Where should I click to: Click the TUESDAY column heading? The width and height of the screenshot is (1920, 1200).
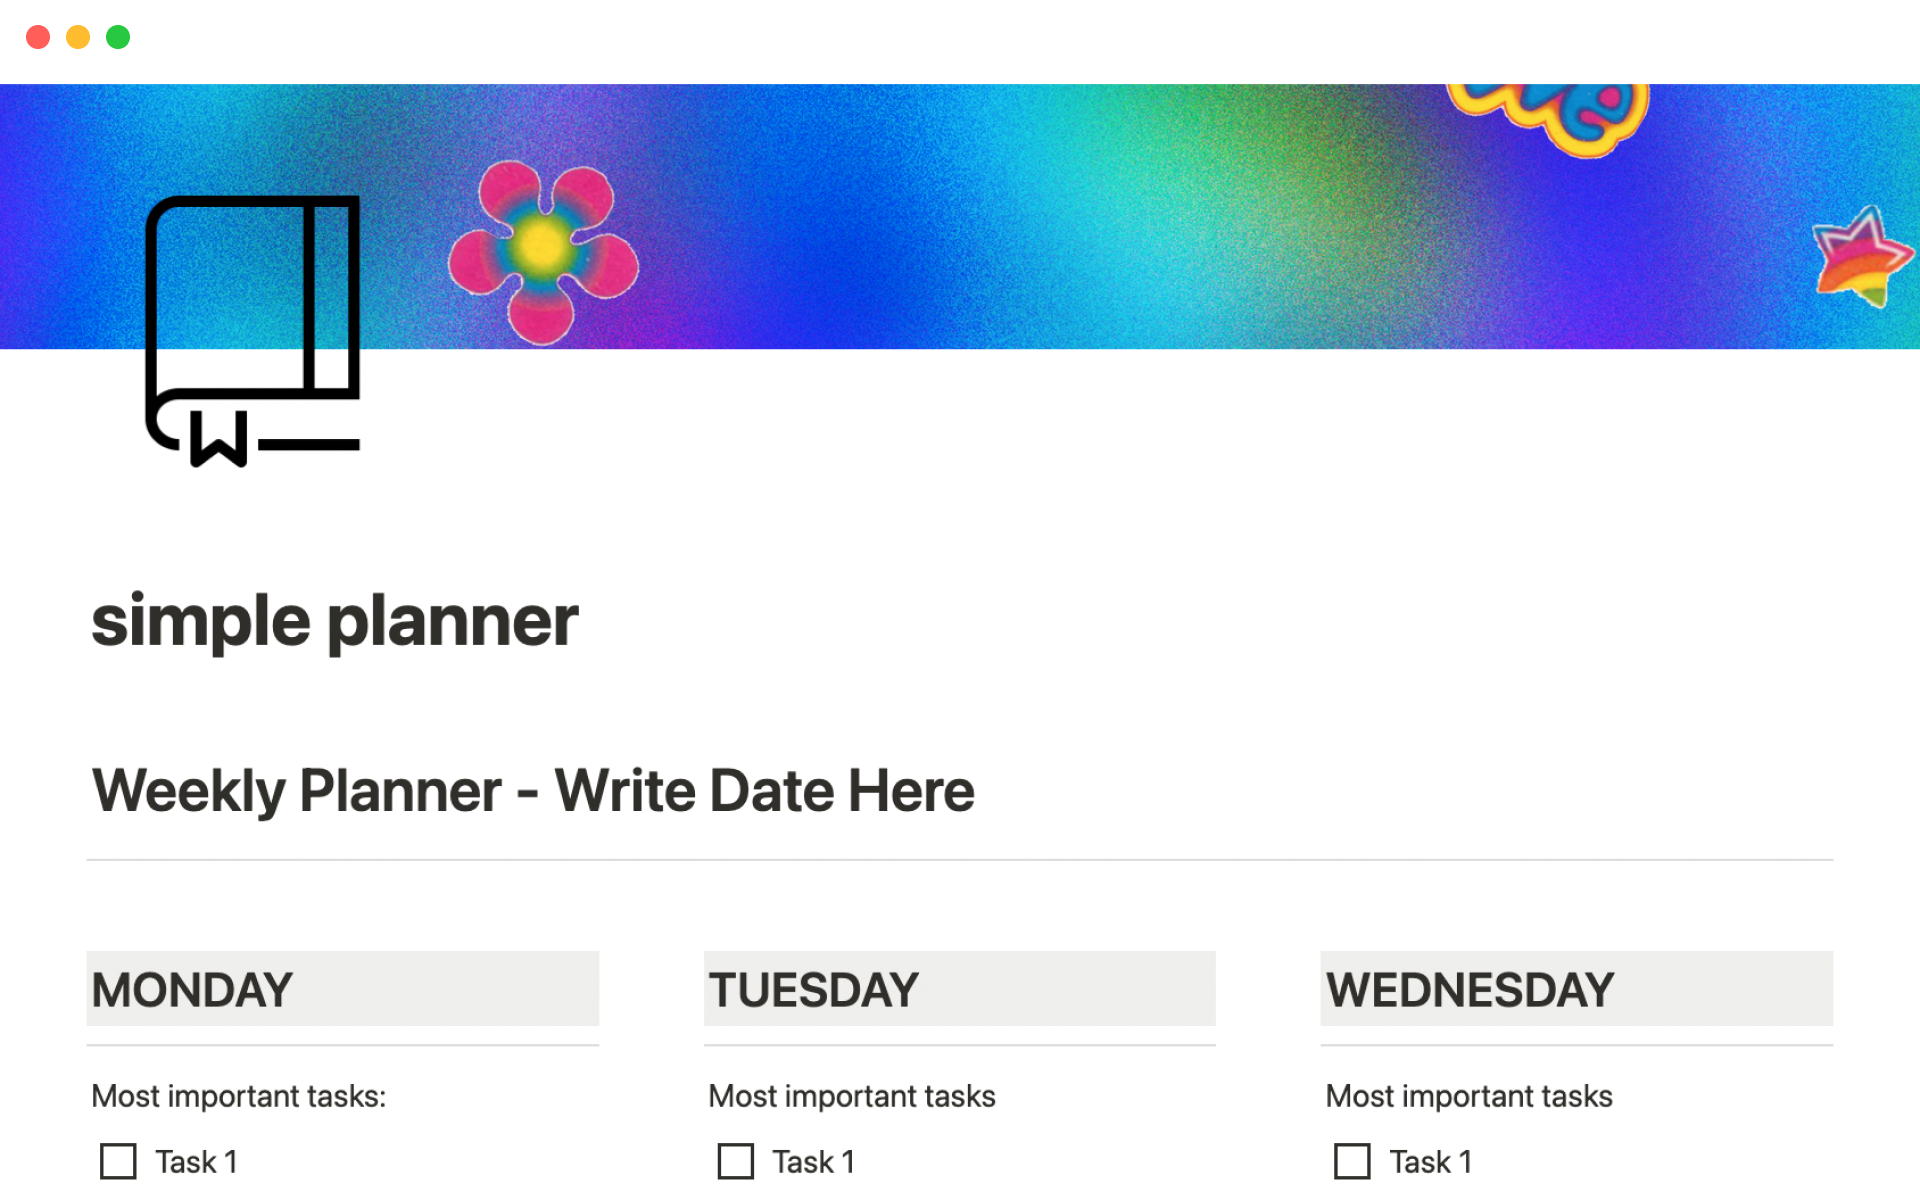point(813,990)
